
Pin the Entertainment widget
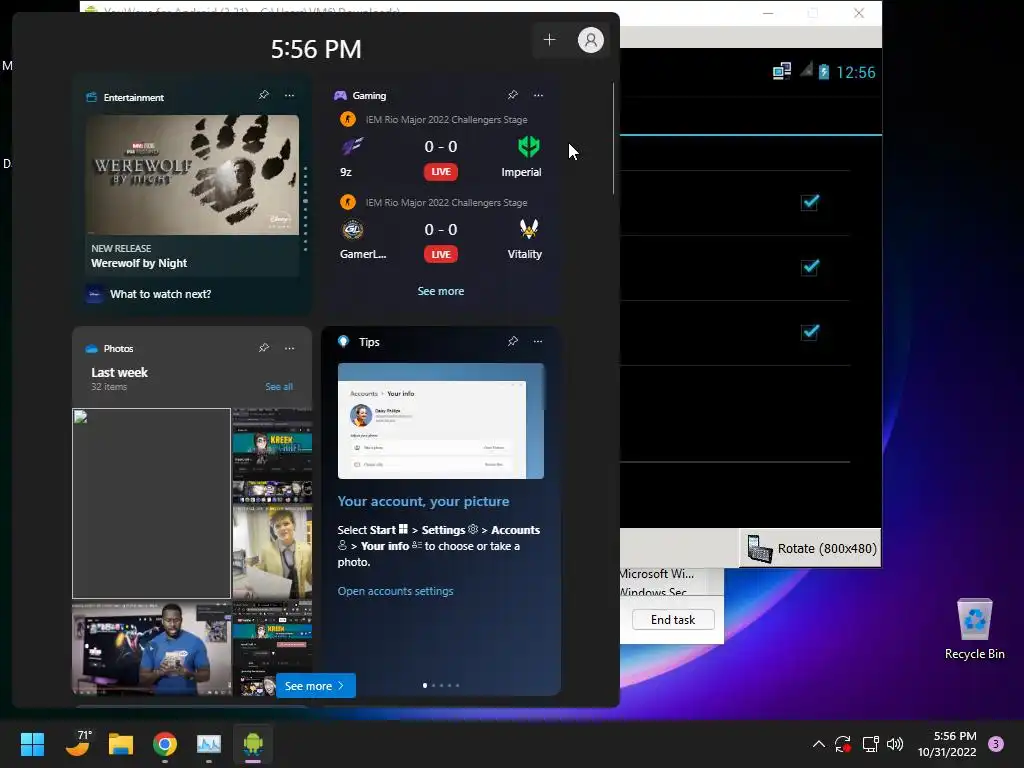[x=264, y=95]
